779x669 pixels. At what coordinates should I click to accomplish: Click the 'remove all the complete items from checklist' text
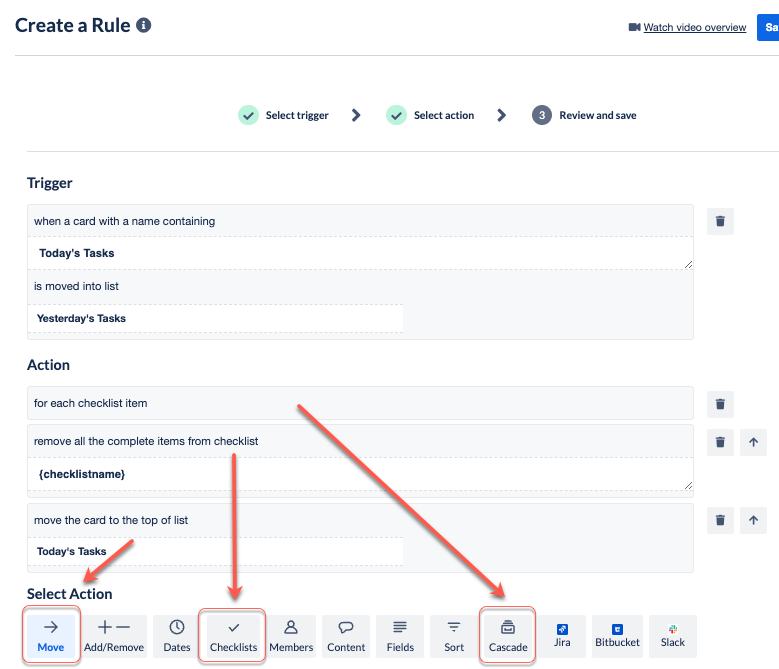pos(146,441)
